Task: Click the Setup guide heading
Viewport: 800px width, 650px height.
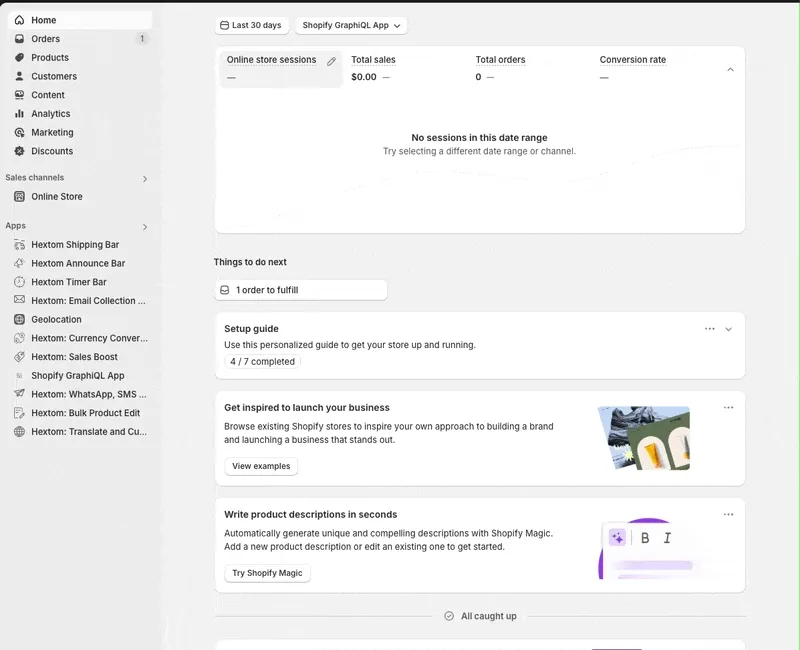Action: click(x=251, y=329)
